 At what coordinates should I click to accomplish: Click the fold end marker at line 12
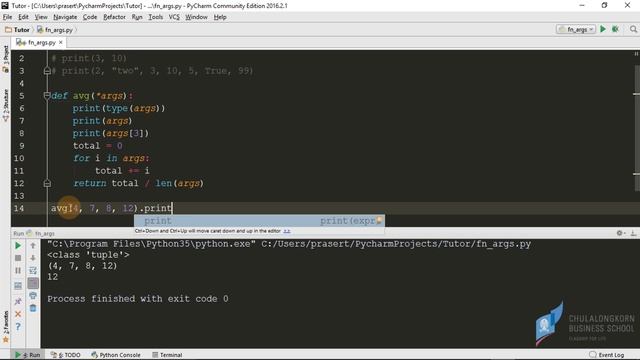47,184
